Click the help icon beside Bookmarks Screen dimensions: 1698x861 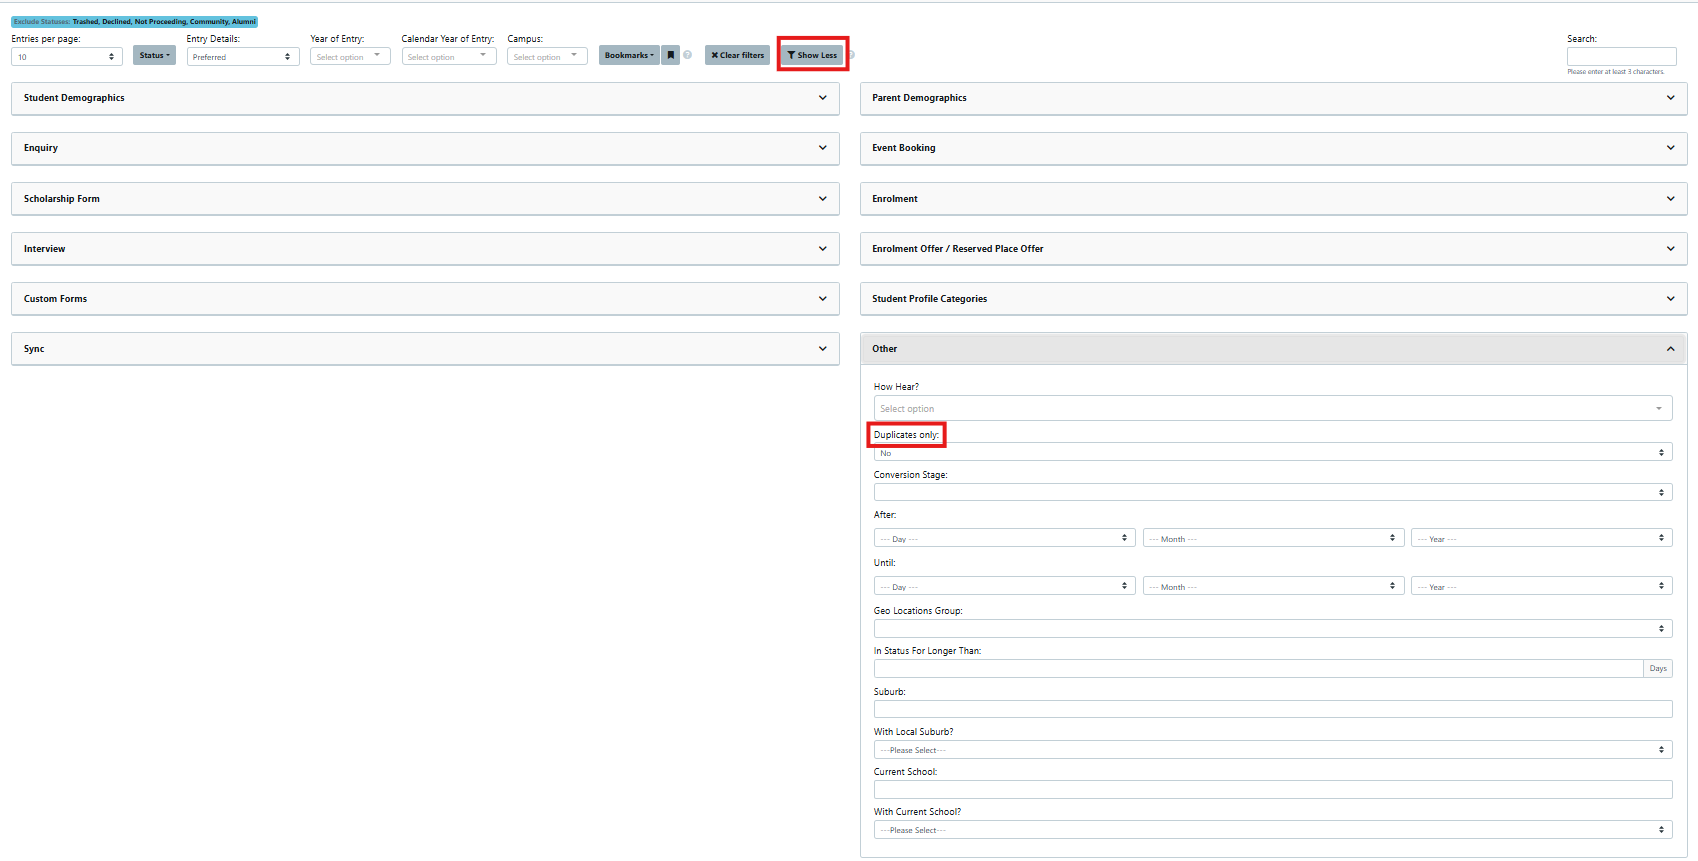688,55
